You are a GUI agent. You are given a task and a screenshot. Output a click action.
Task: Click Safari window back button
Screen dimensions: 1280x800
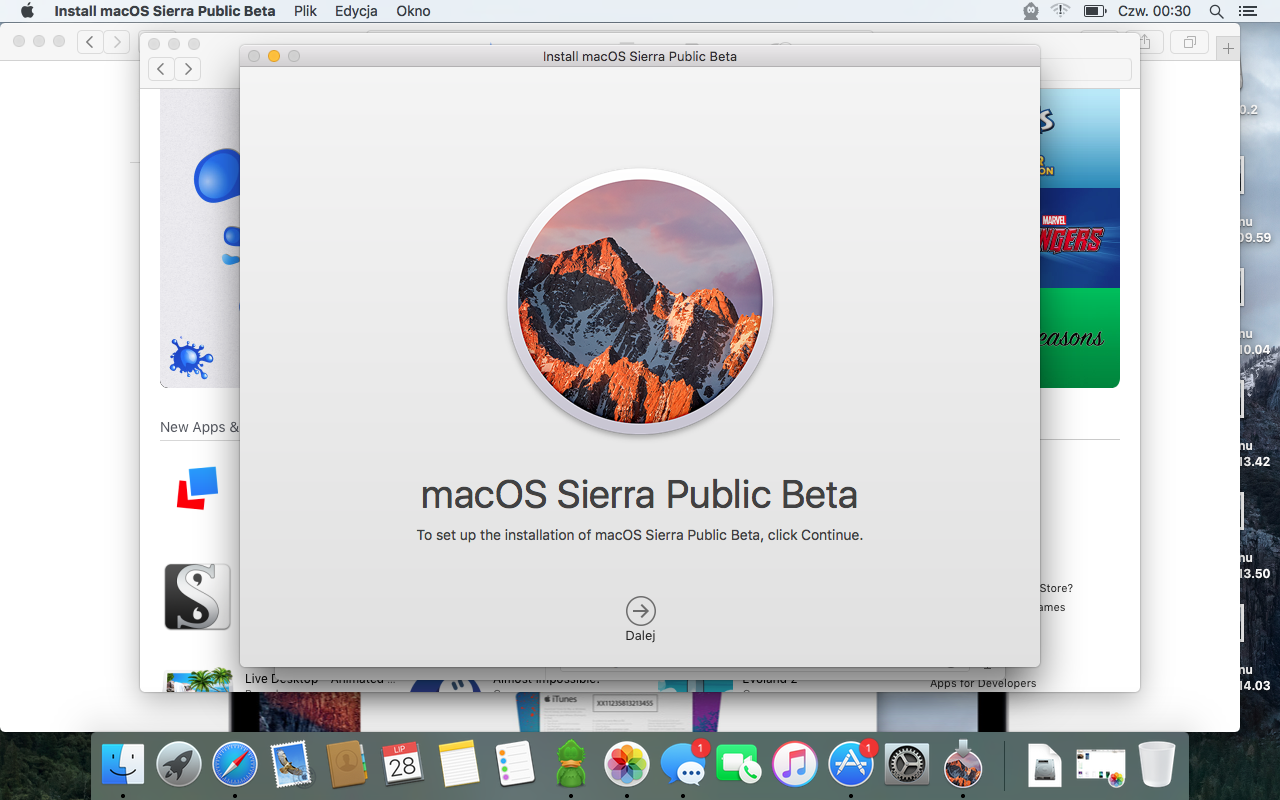(91, 42)
